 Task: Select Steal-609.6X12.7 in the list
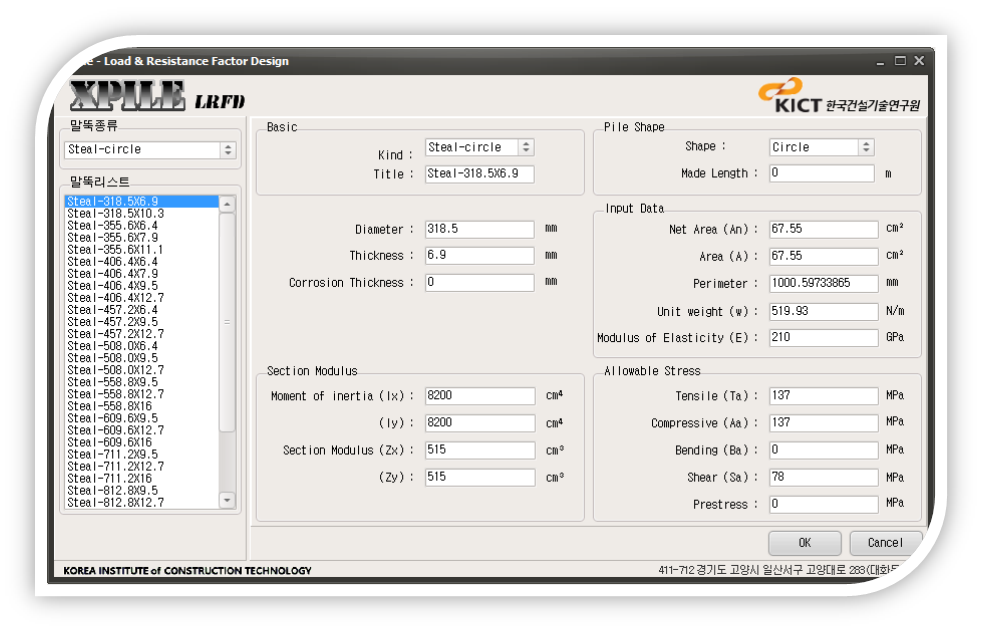click(x=142, y=430)
